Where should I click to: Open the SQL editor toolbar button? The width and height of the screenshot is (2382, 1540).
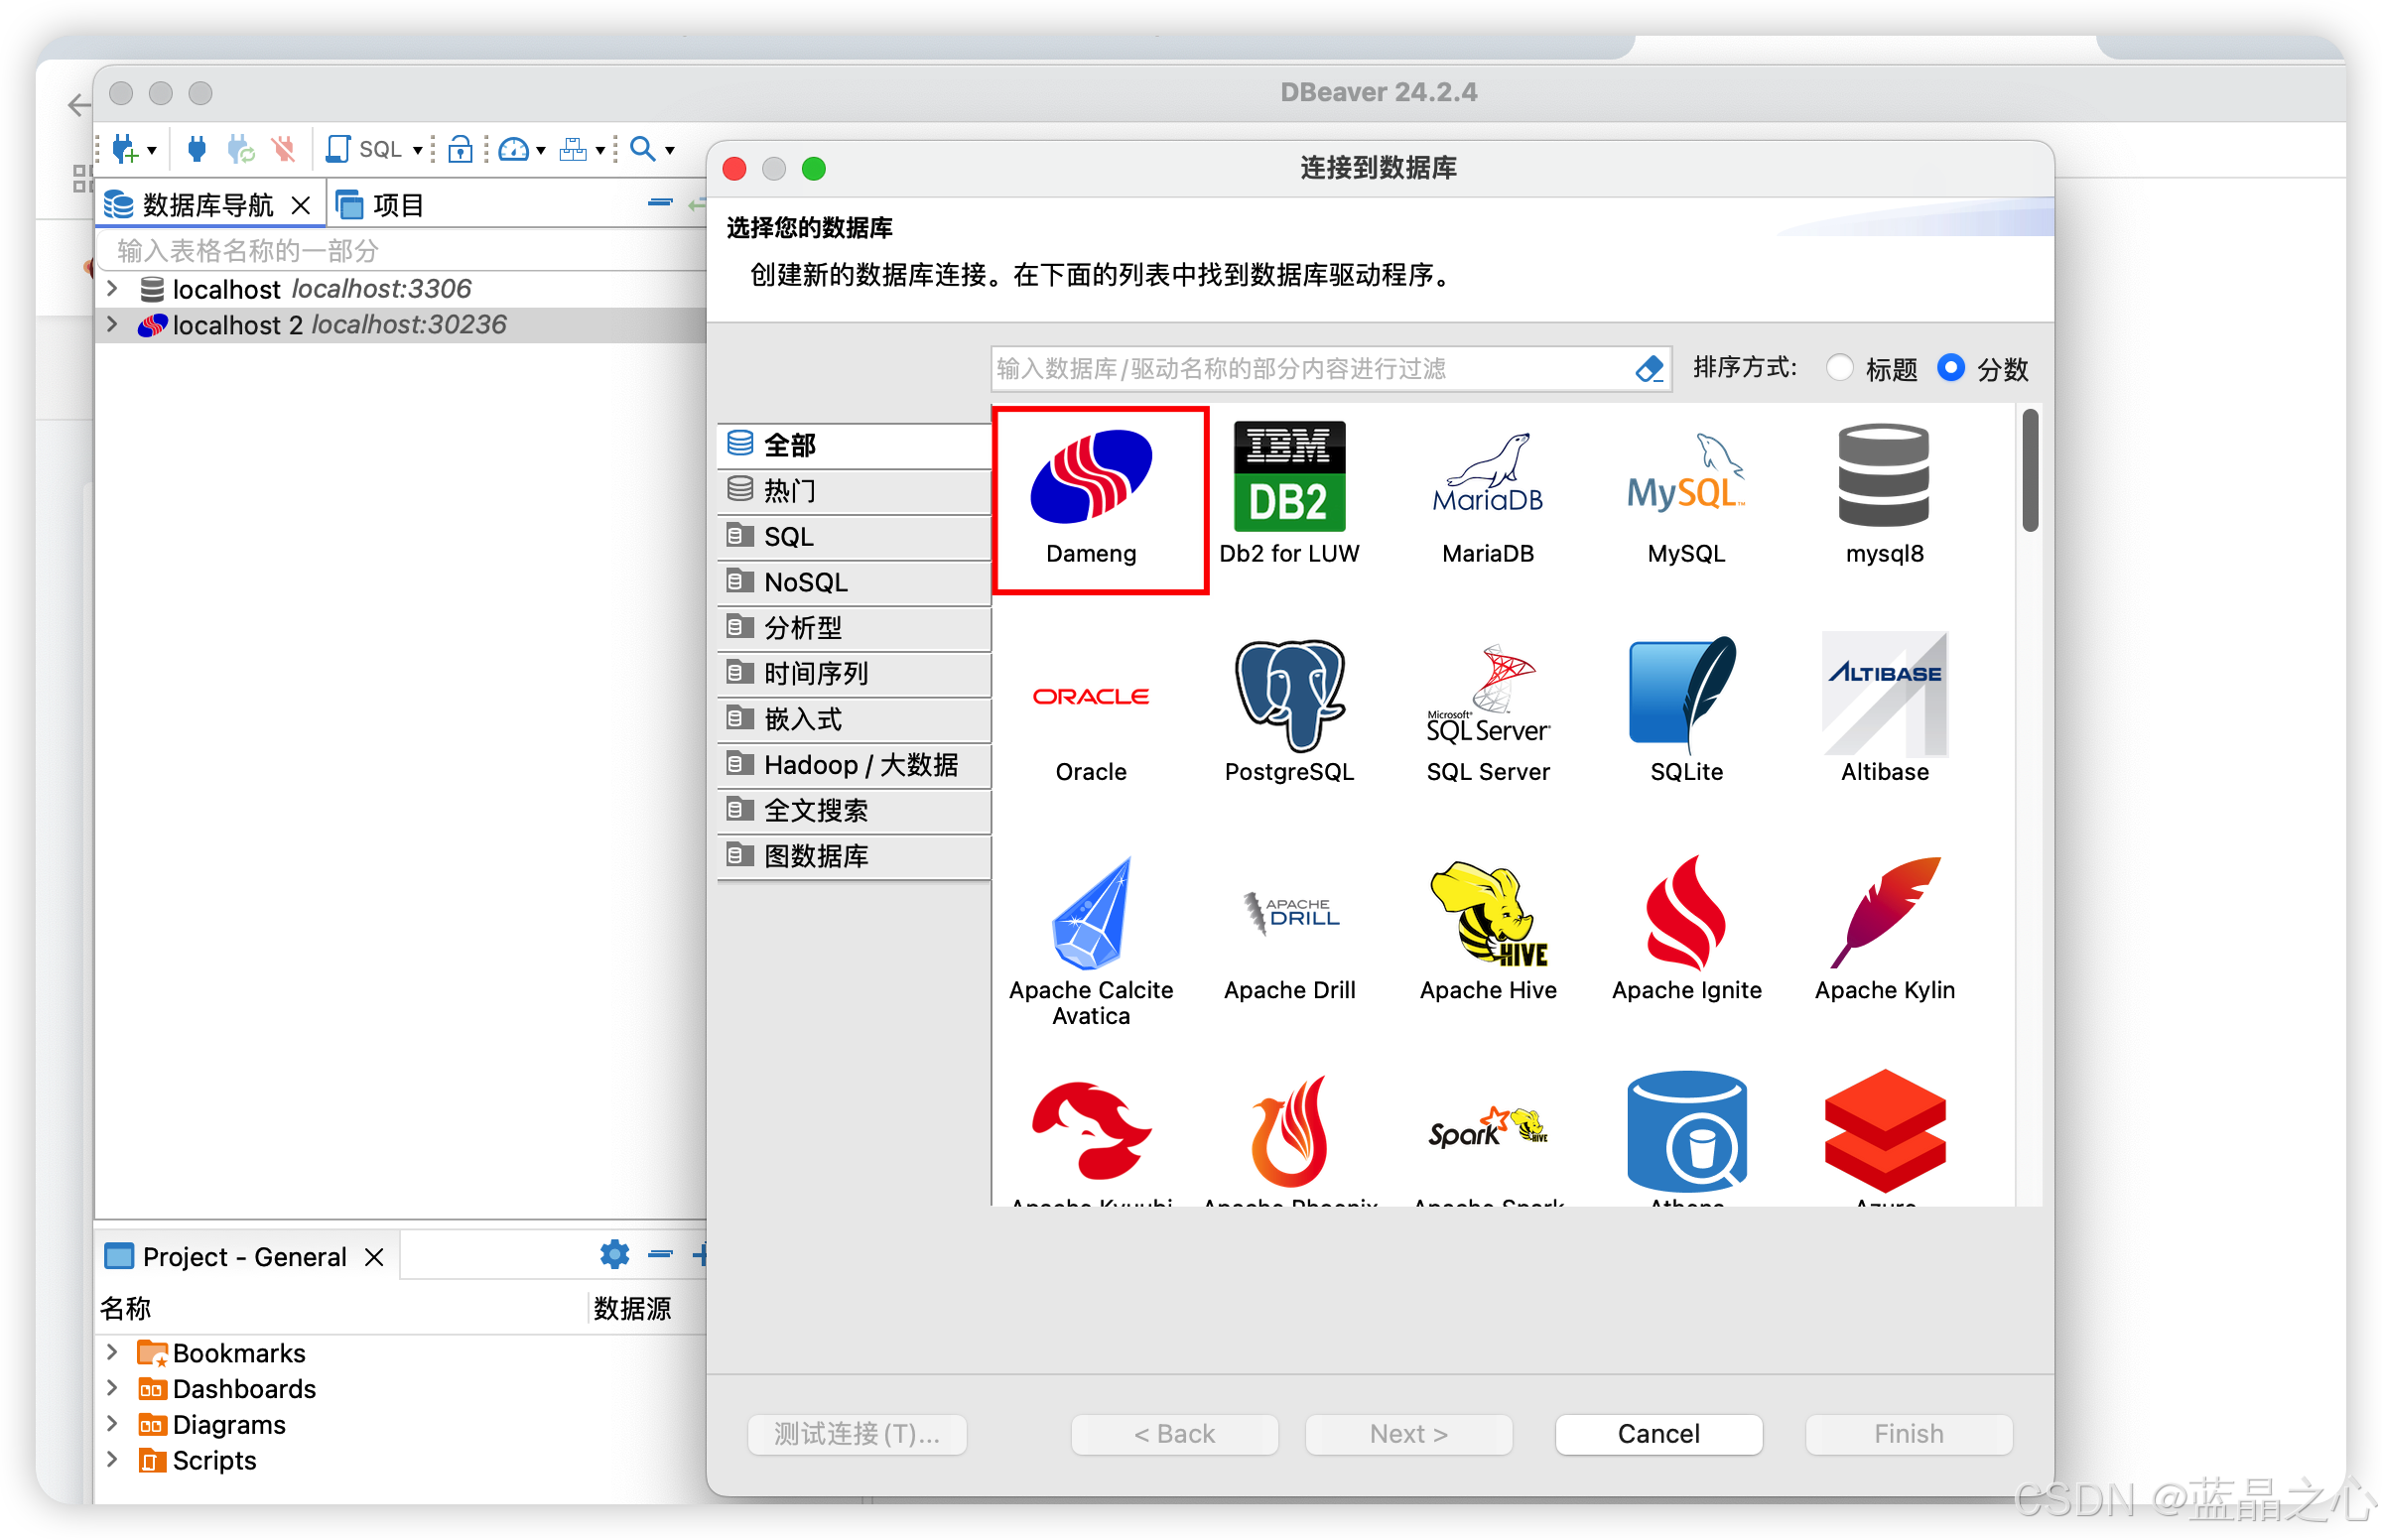[x=364, y=149]
